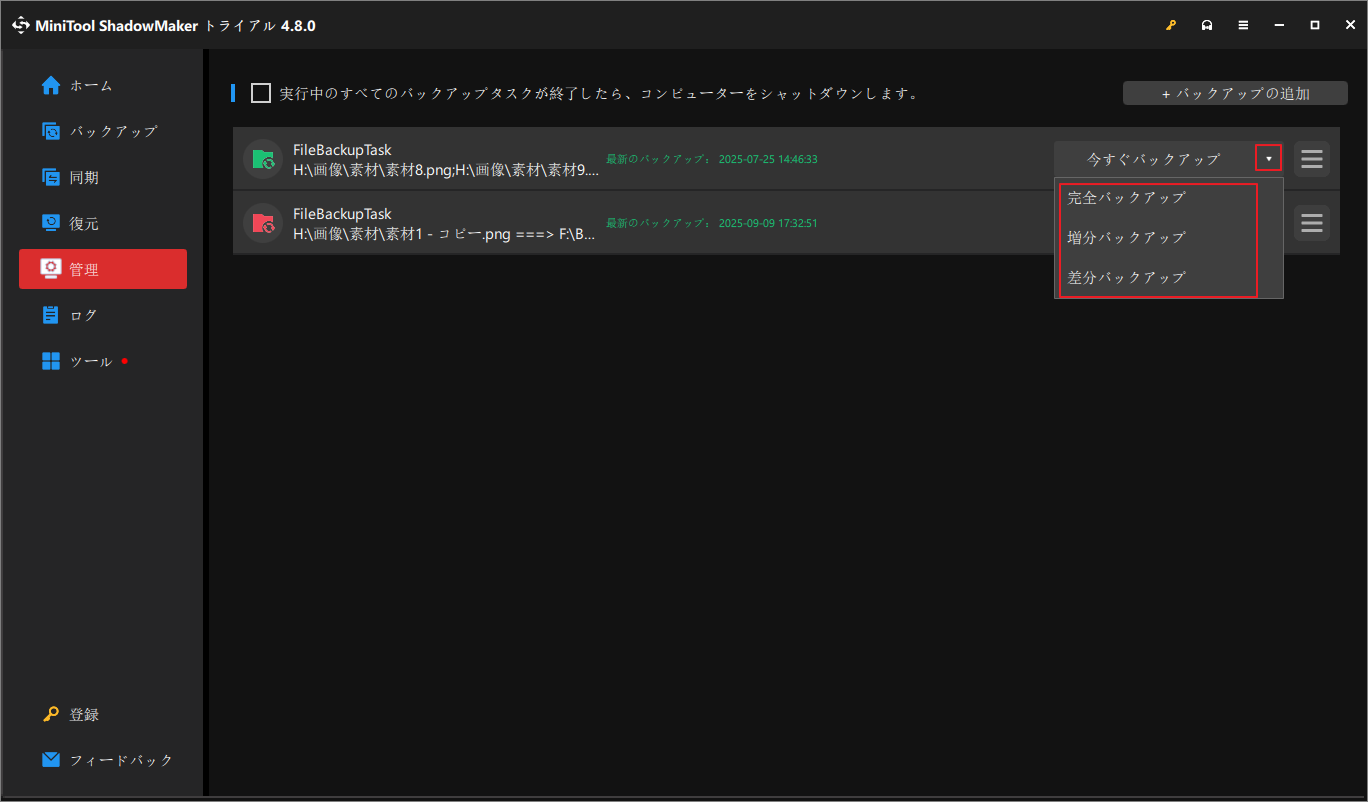Switch to the 同期 page
The image size is (1368, 802).
[103, 177]
